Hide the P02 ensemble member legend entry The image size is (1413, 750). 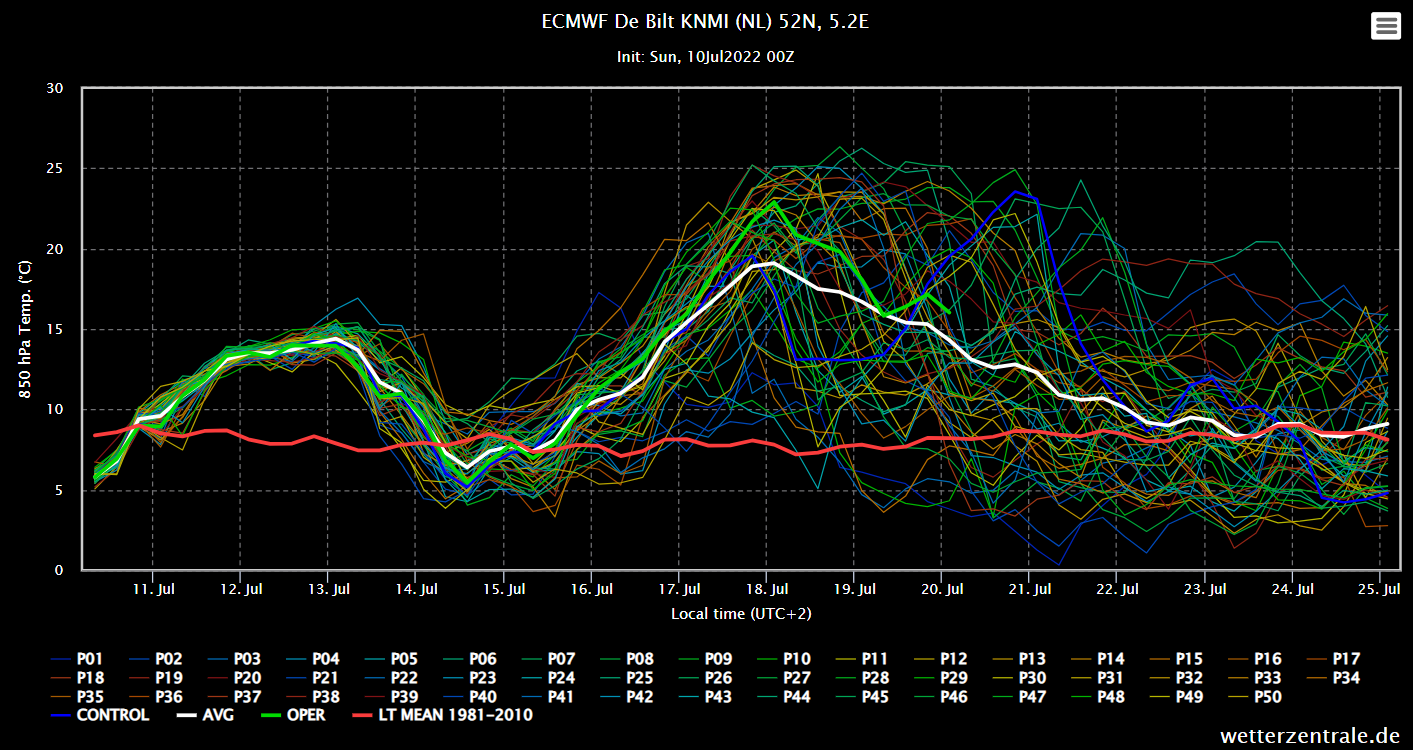point(155,659)
